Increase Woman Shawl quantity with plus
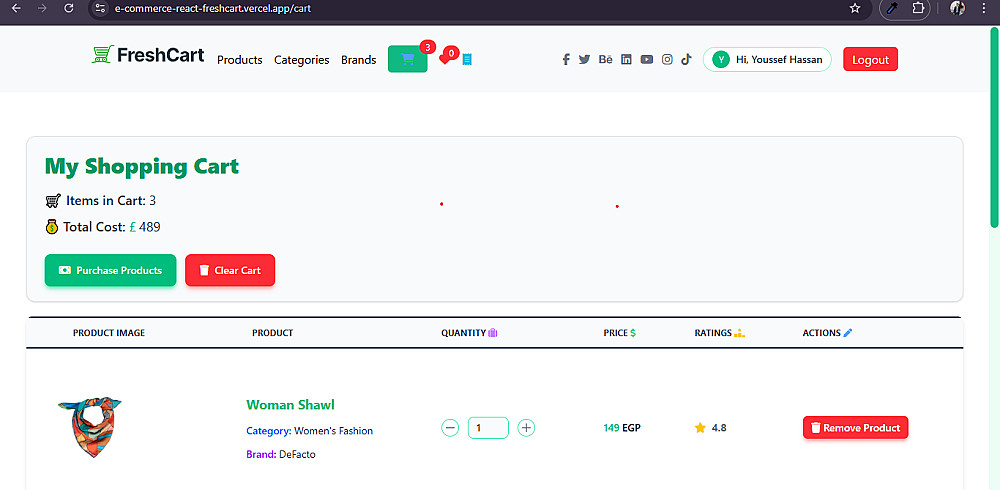Image resolution: width=1000 pixels, height=490 pixels. tap(526, 427)
